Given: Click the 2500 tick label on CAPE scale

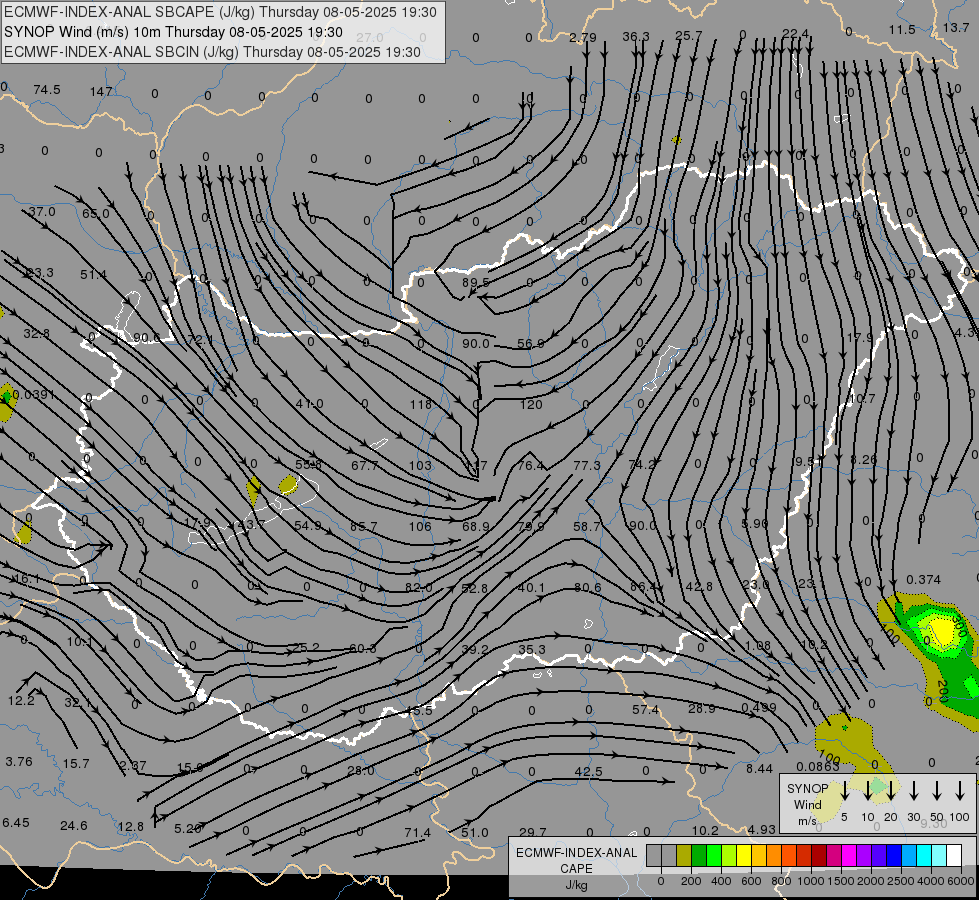Looking at the screenshot, I should [x=901, y=881].
